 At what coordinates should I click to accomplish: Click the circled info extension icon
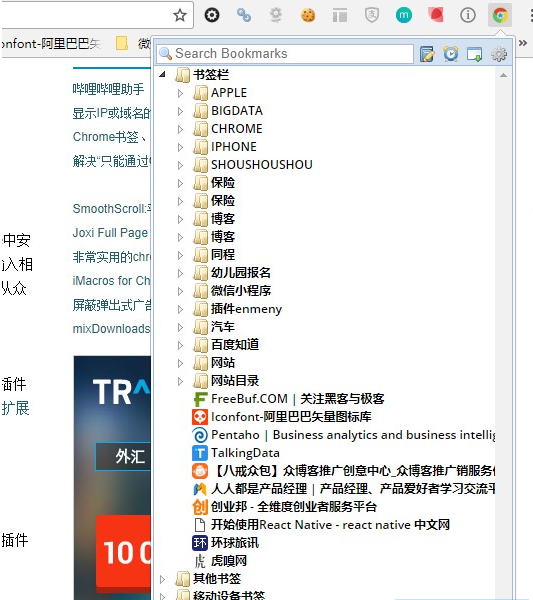pos(468,15)
